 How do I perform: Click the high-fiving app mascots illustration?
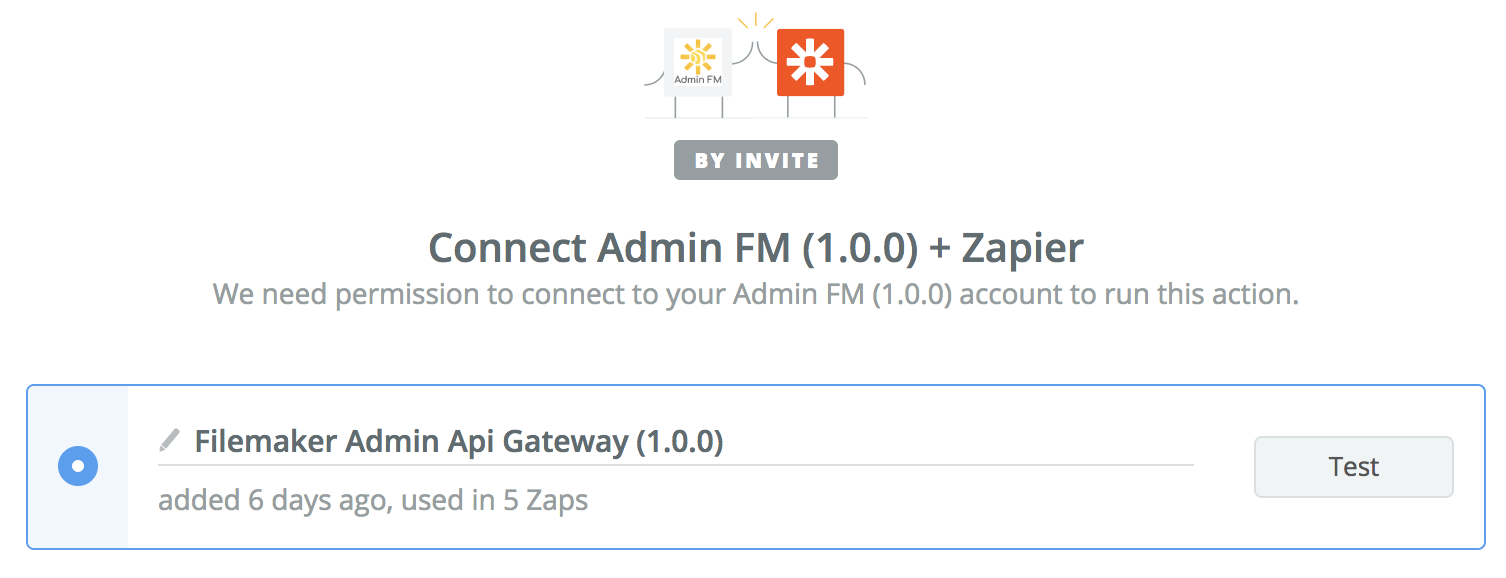point(755,70)
